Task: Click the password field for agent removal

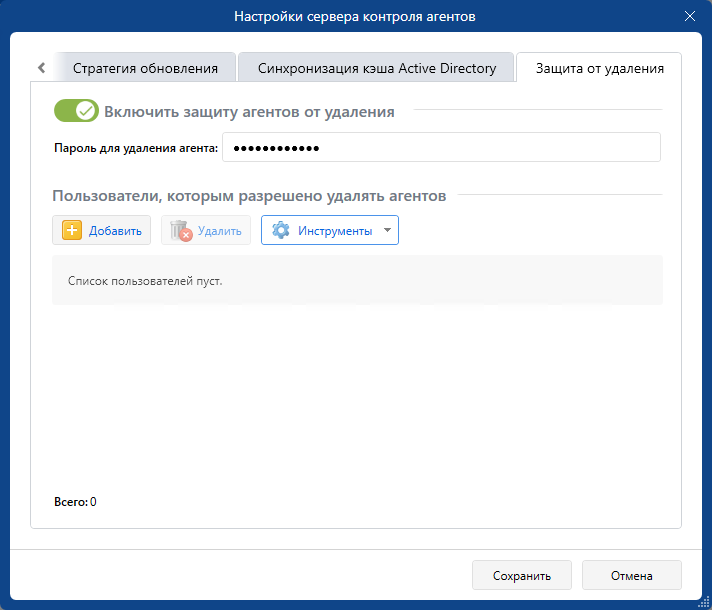Action: [441, 147]
